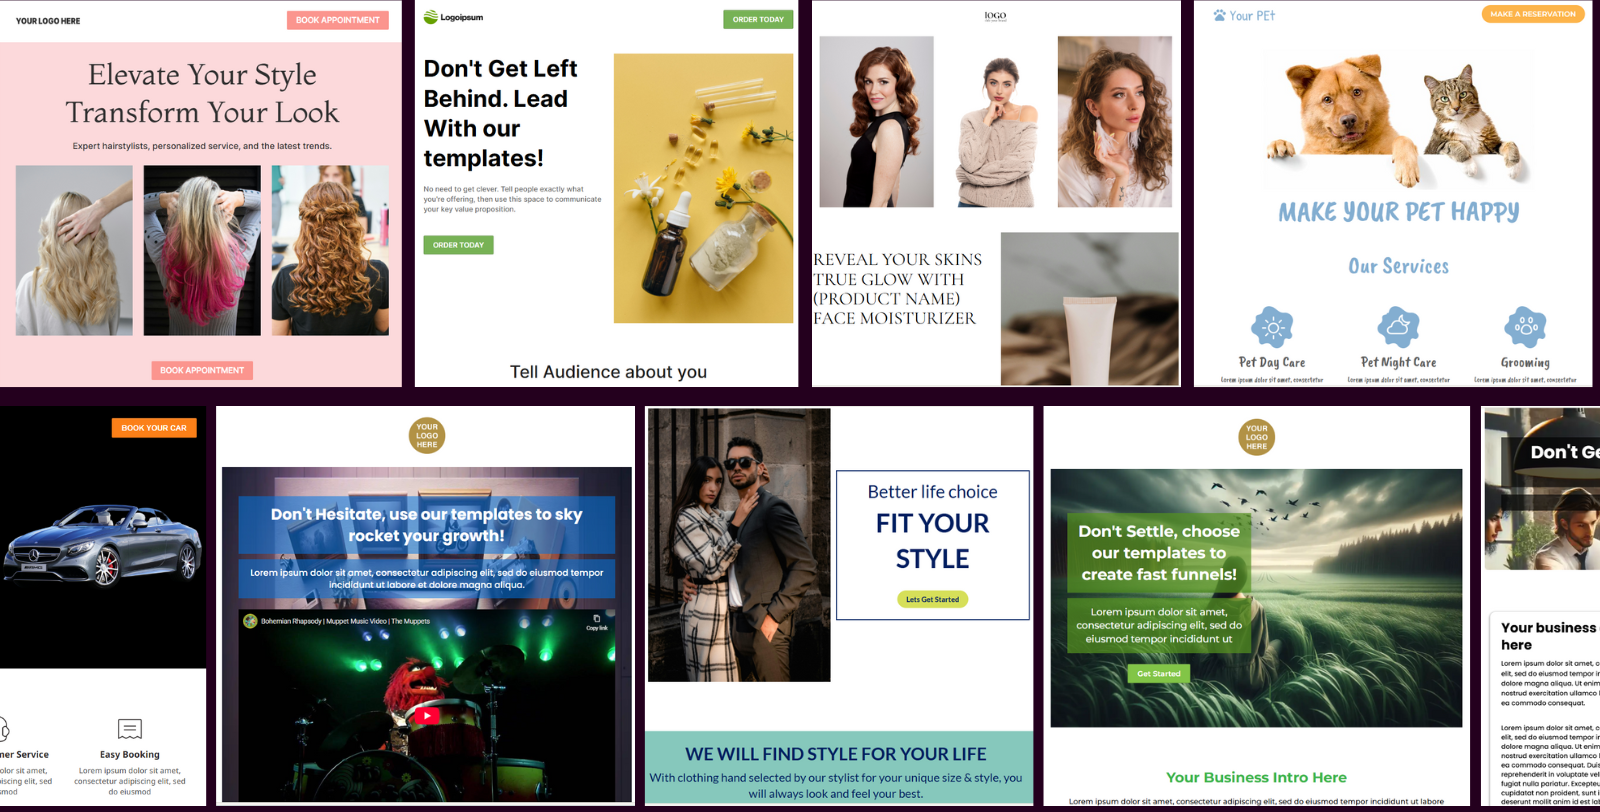Click the top Book Appointment button

tap(338, 20)
